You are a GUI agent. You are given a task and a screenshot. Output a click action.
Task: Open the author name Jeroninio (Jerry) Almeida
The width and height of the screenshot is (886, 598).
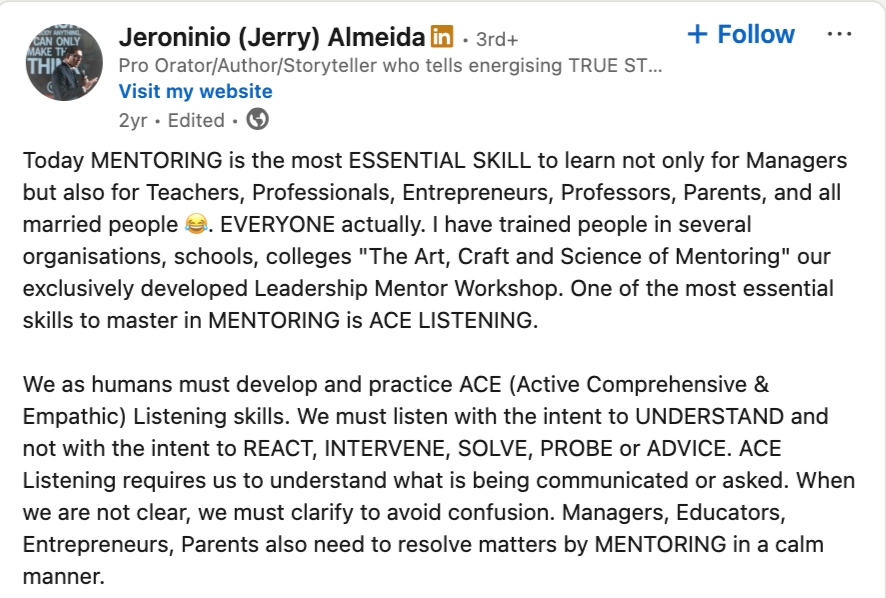[272, 37]
